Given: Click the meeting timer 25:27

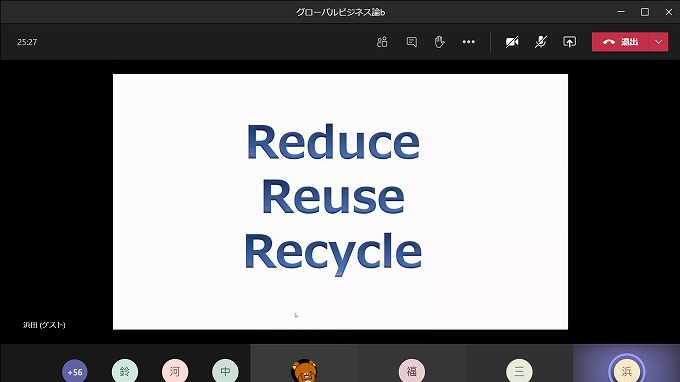Looking at the screenshot, I should (27, 42).
